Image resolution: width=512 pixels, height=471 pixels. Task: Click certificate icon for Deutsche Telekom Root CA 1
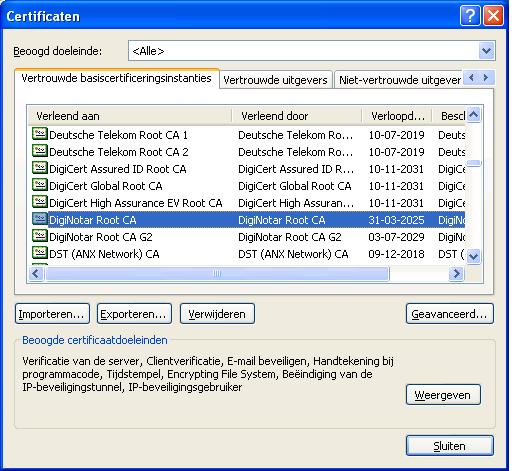tap(40, 134)
